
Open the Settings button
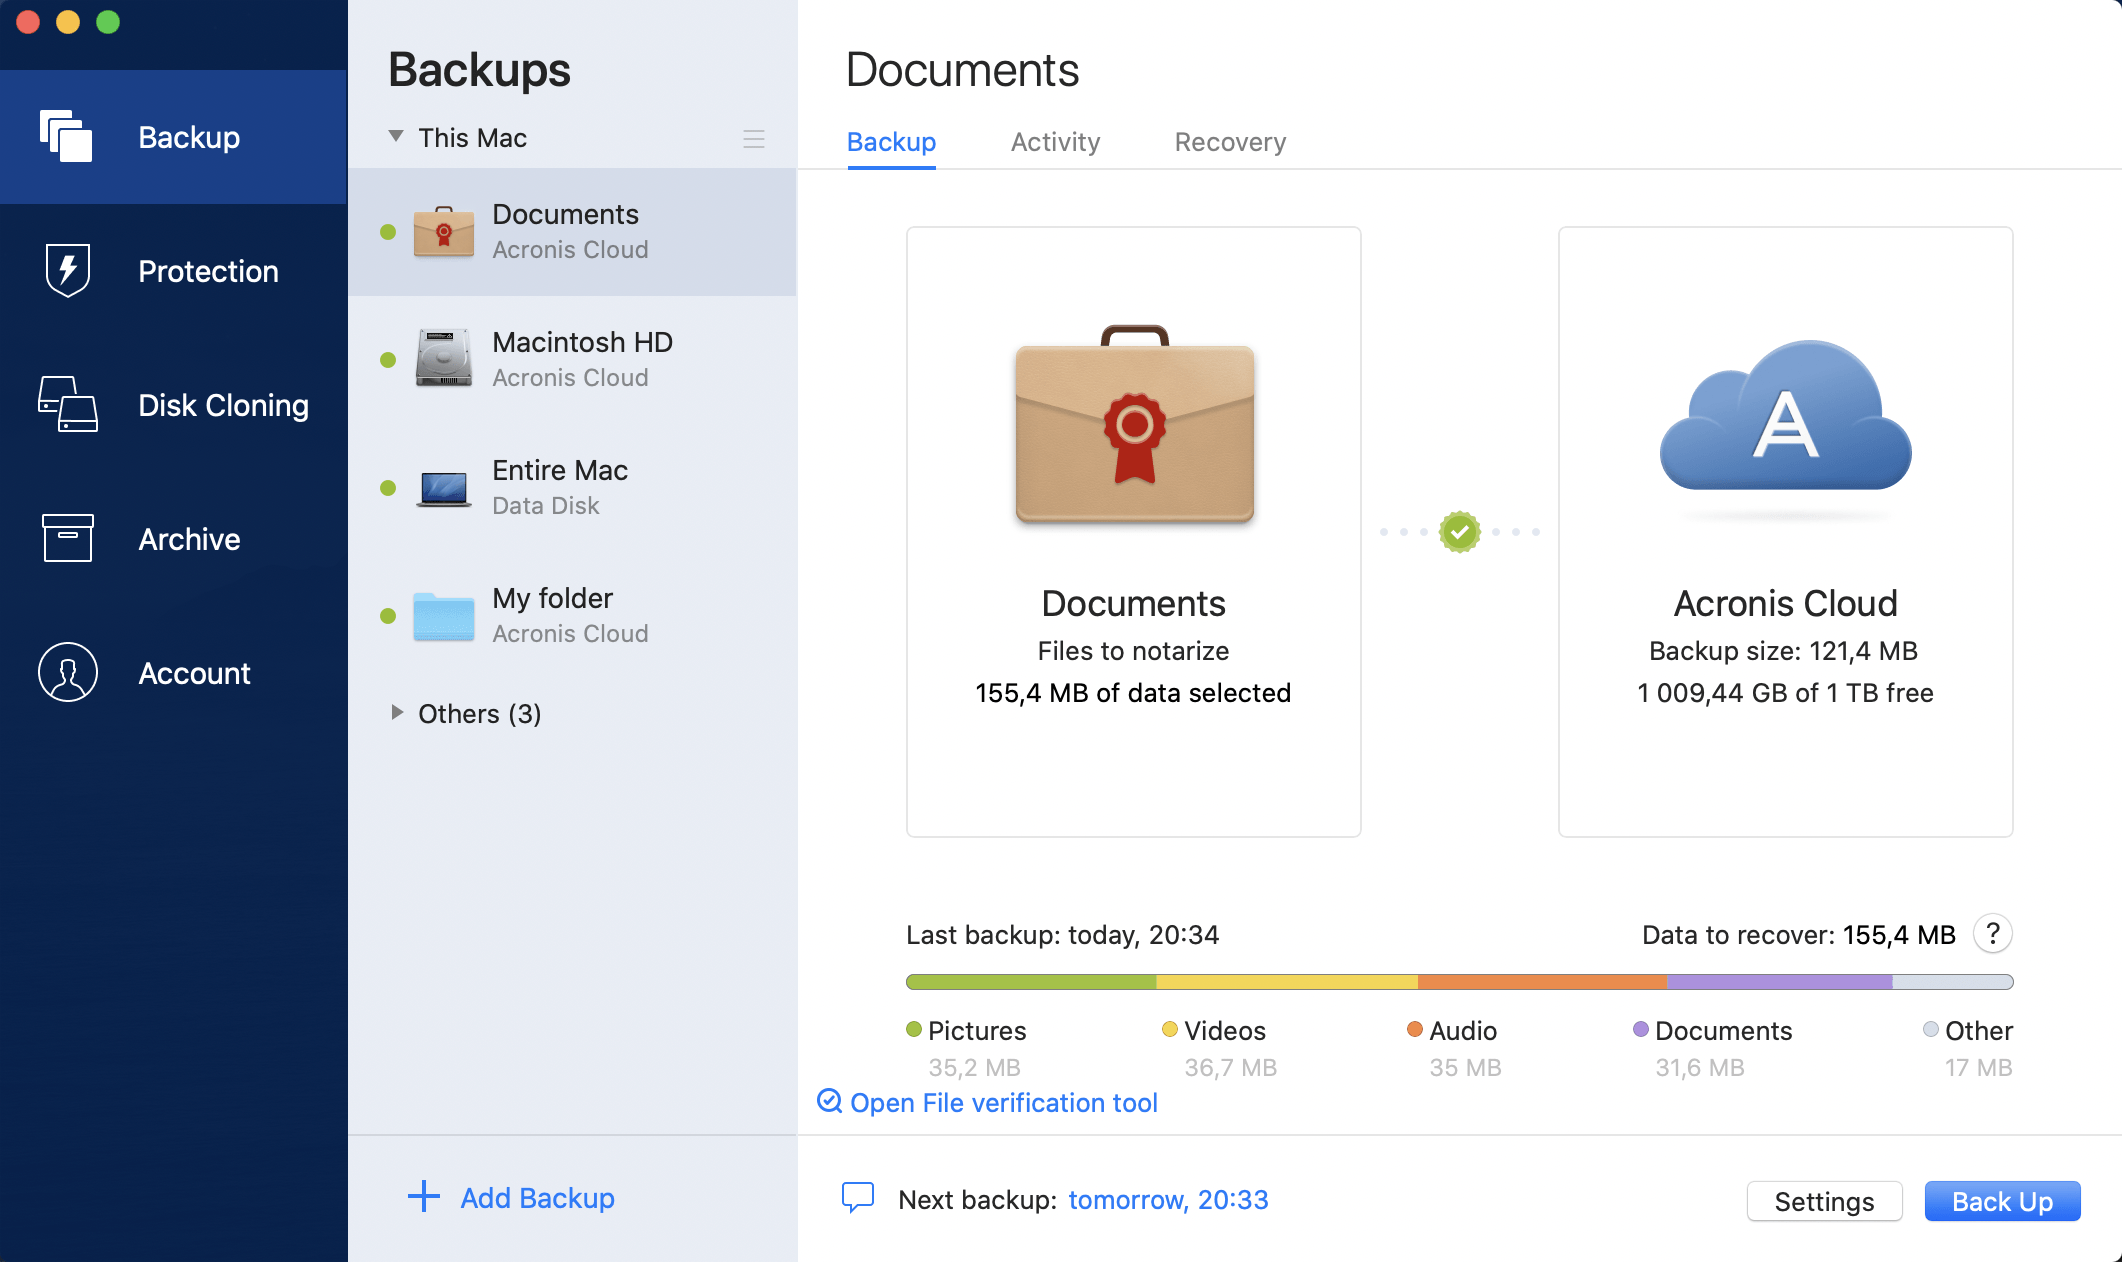point(1823,1201)
